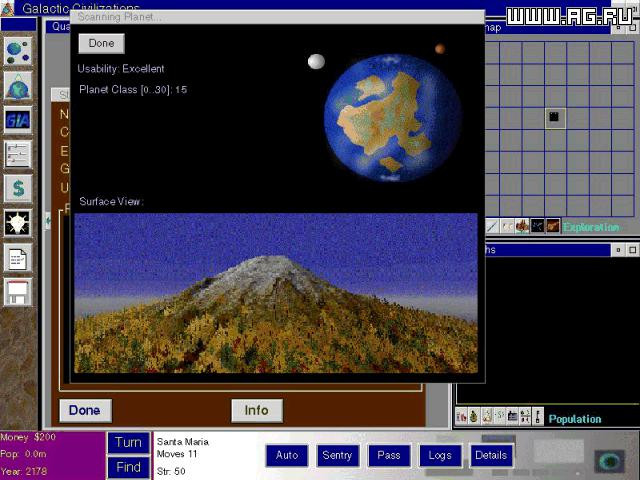Click the 'Surface View:' label
The height and width of the screenshot is (480, 640).
click(111, 201)
